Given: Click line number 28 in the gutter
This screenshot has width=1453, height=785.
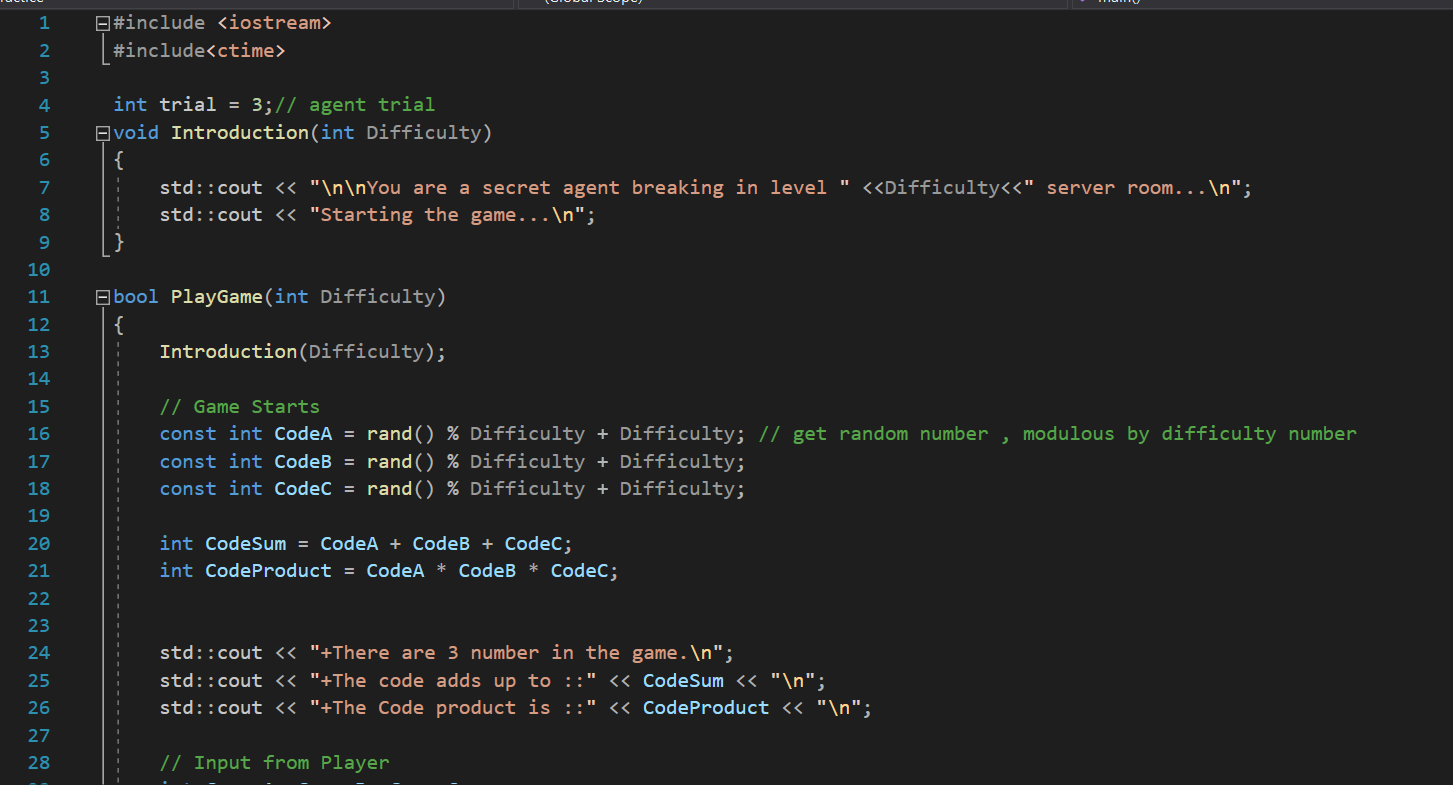Looking at the screenshot, I should click(x=39, y=763).
